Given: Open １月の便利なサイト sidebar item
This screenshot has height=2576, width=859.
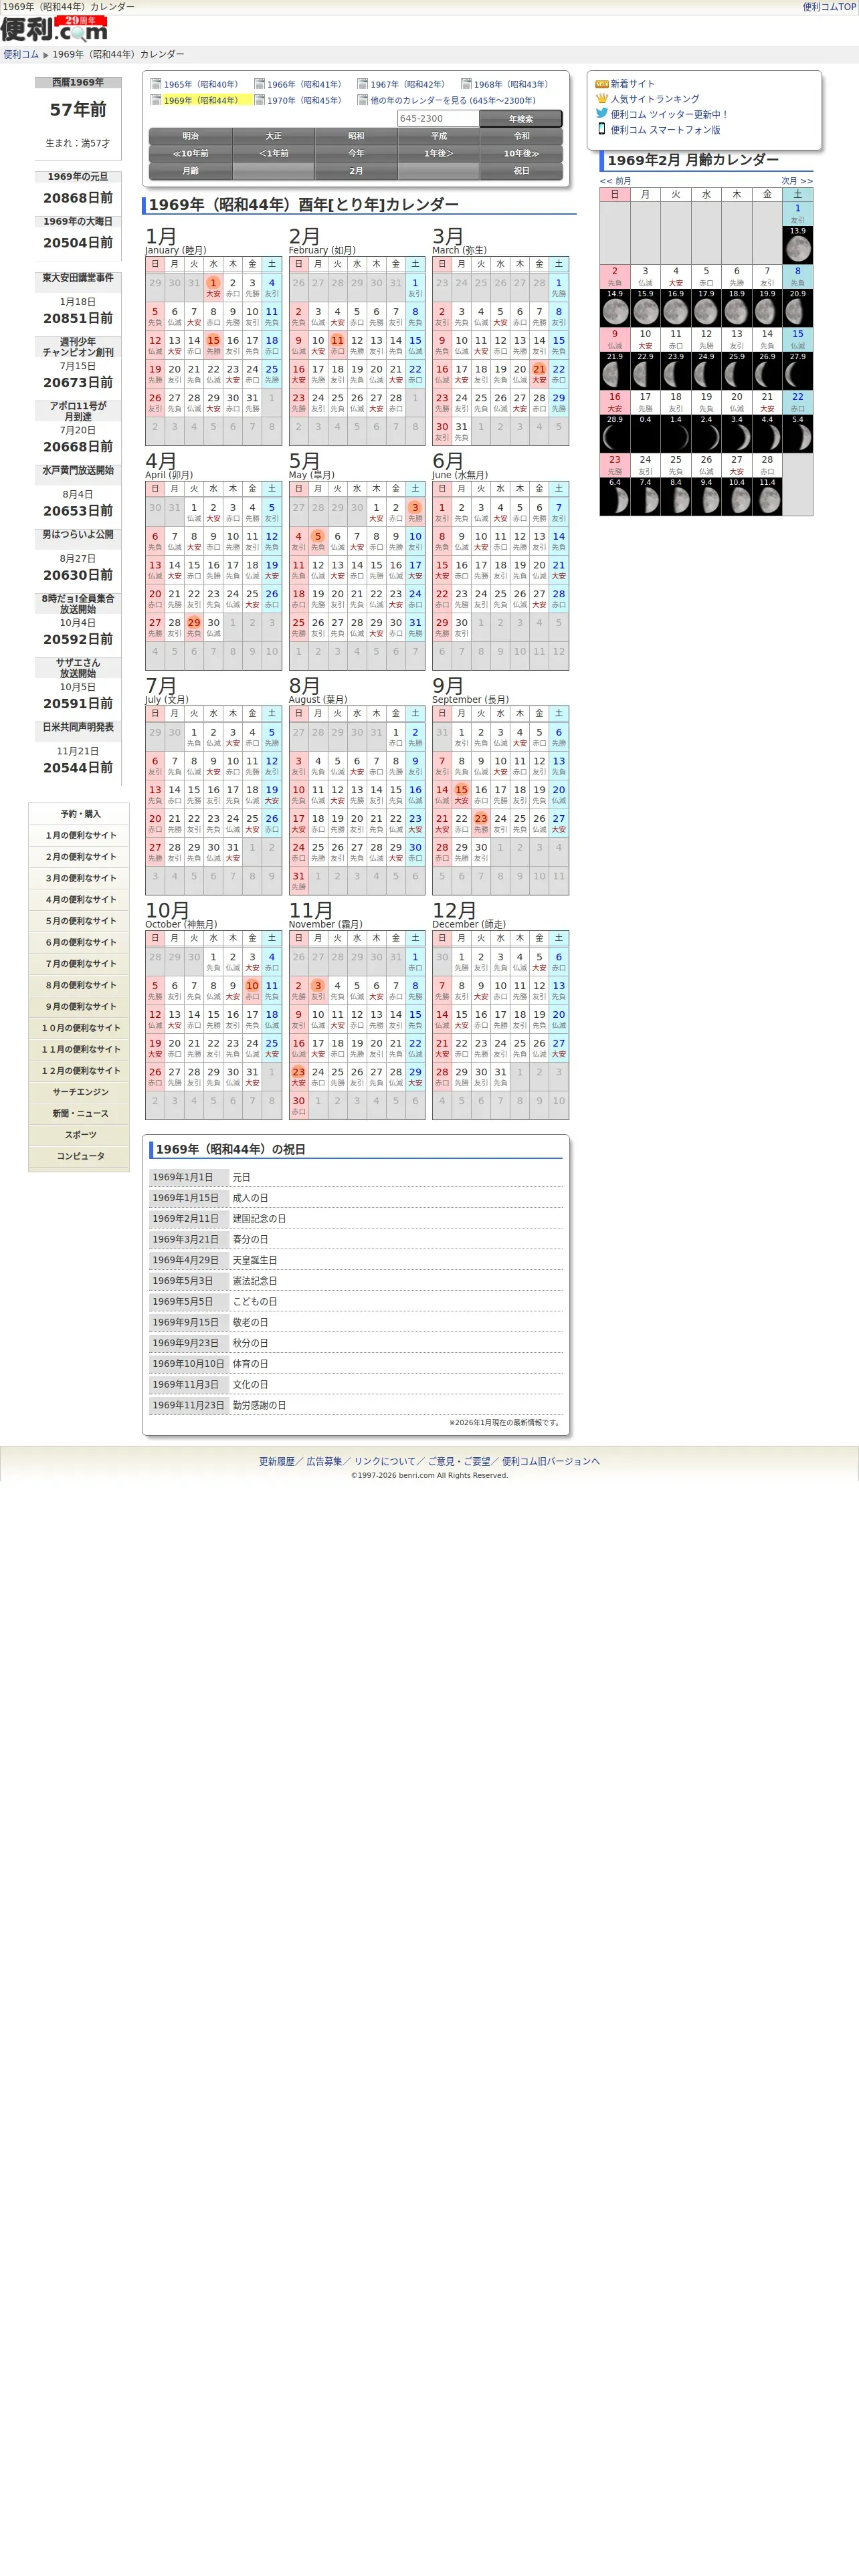Looking at the screenshot, I should click(80, 835).
